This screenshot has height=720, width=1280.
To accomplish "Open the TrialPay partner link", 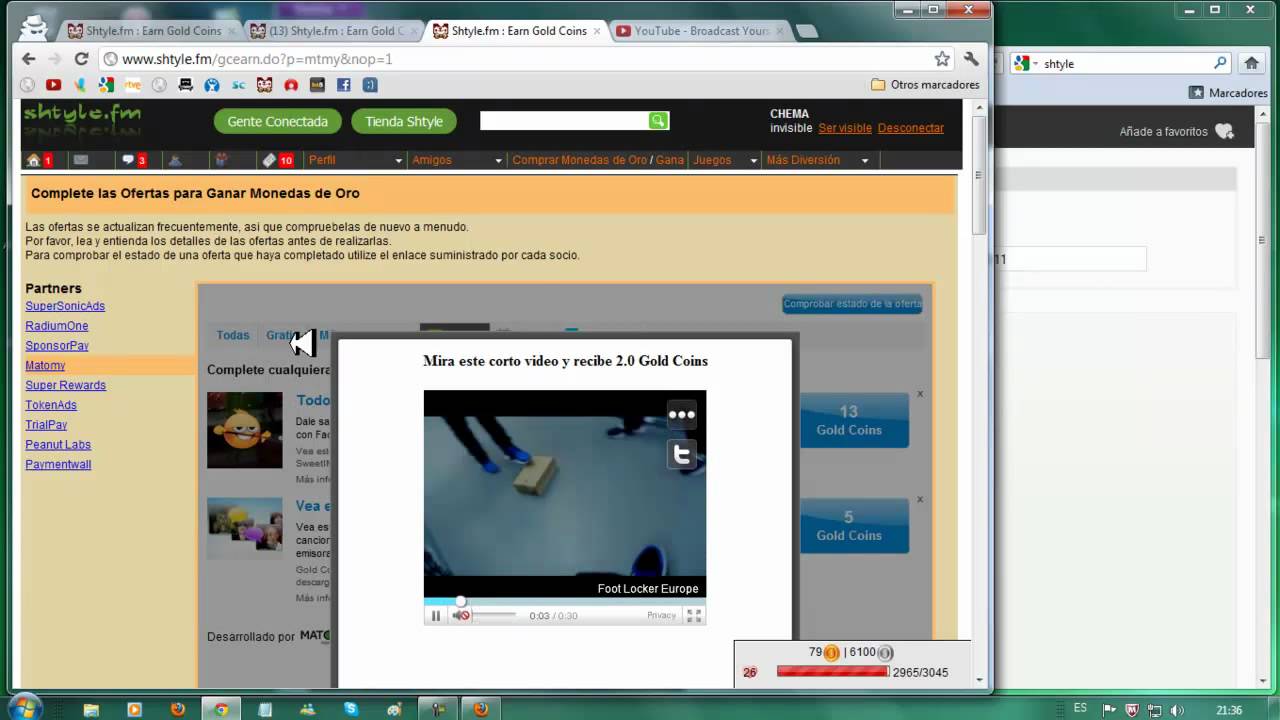I will coord(46,425).
